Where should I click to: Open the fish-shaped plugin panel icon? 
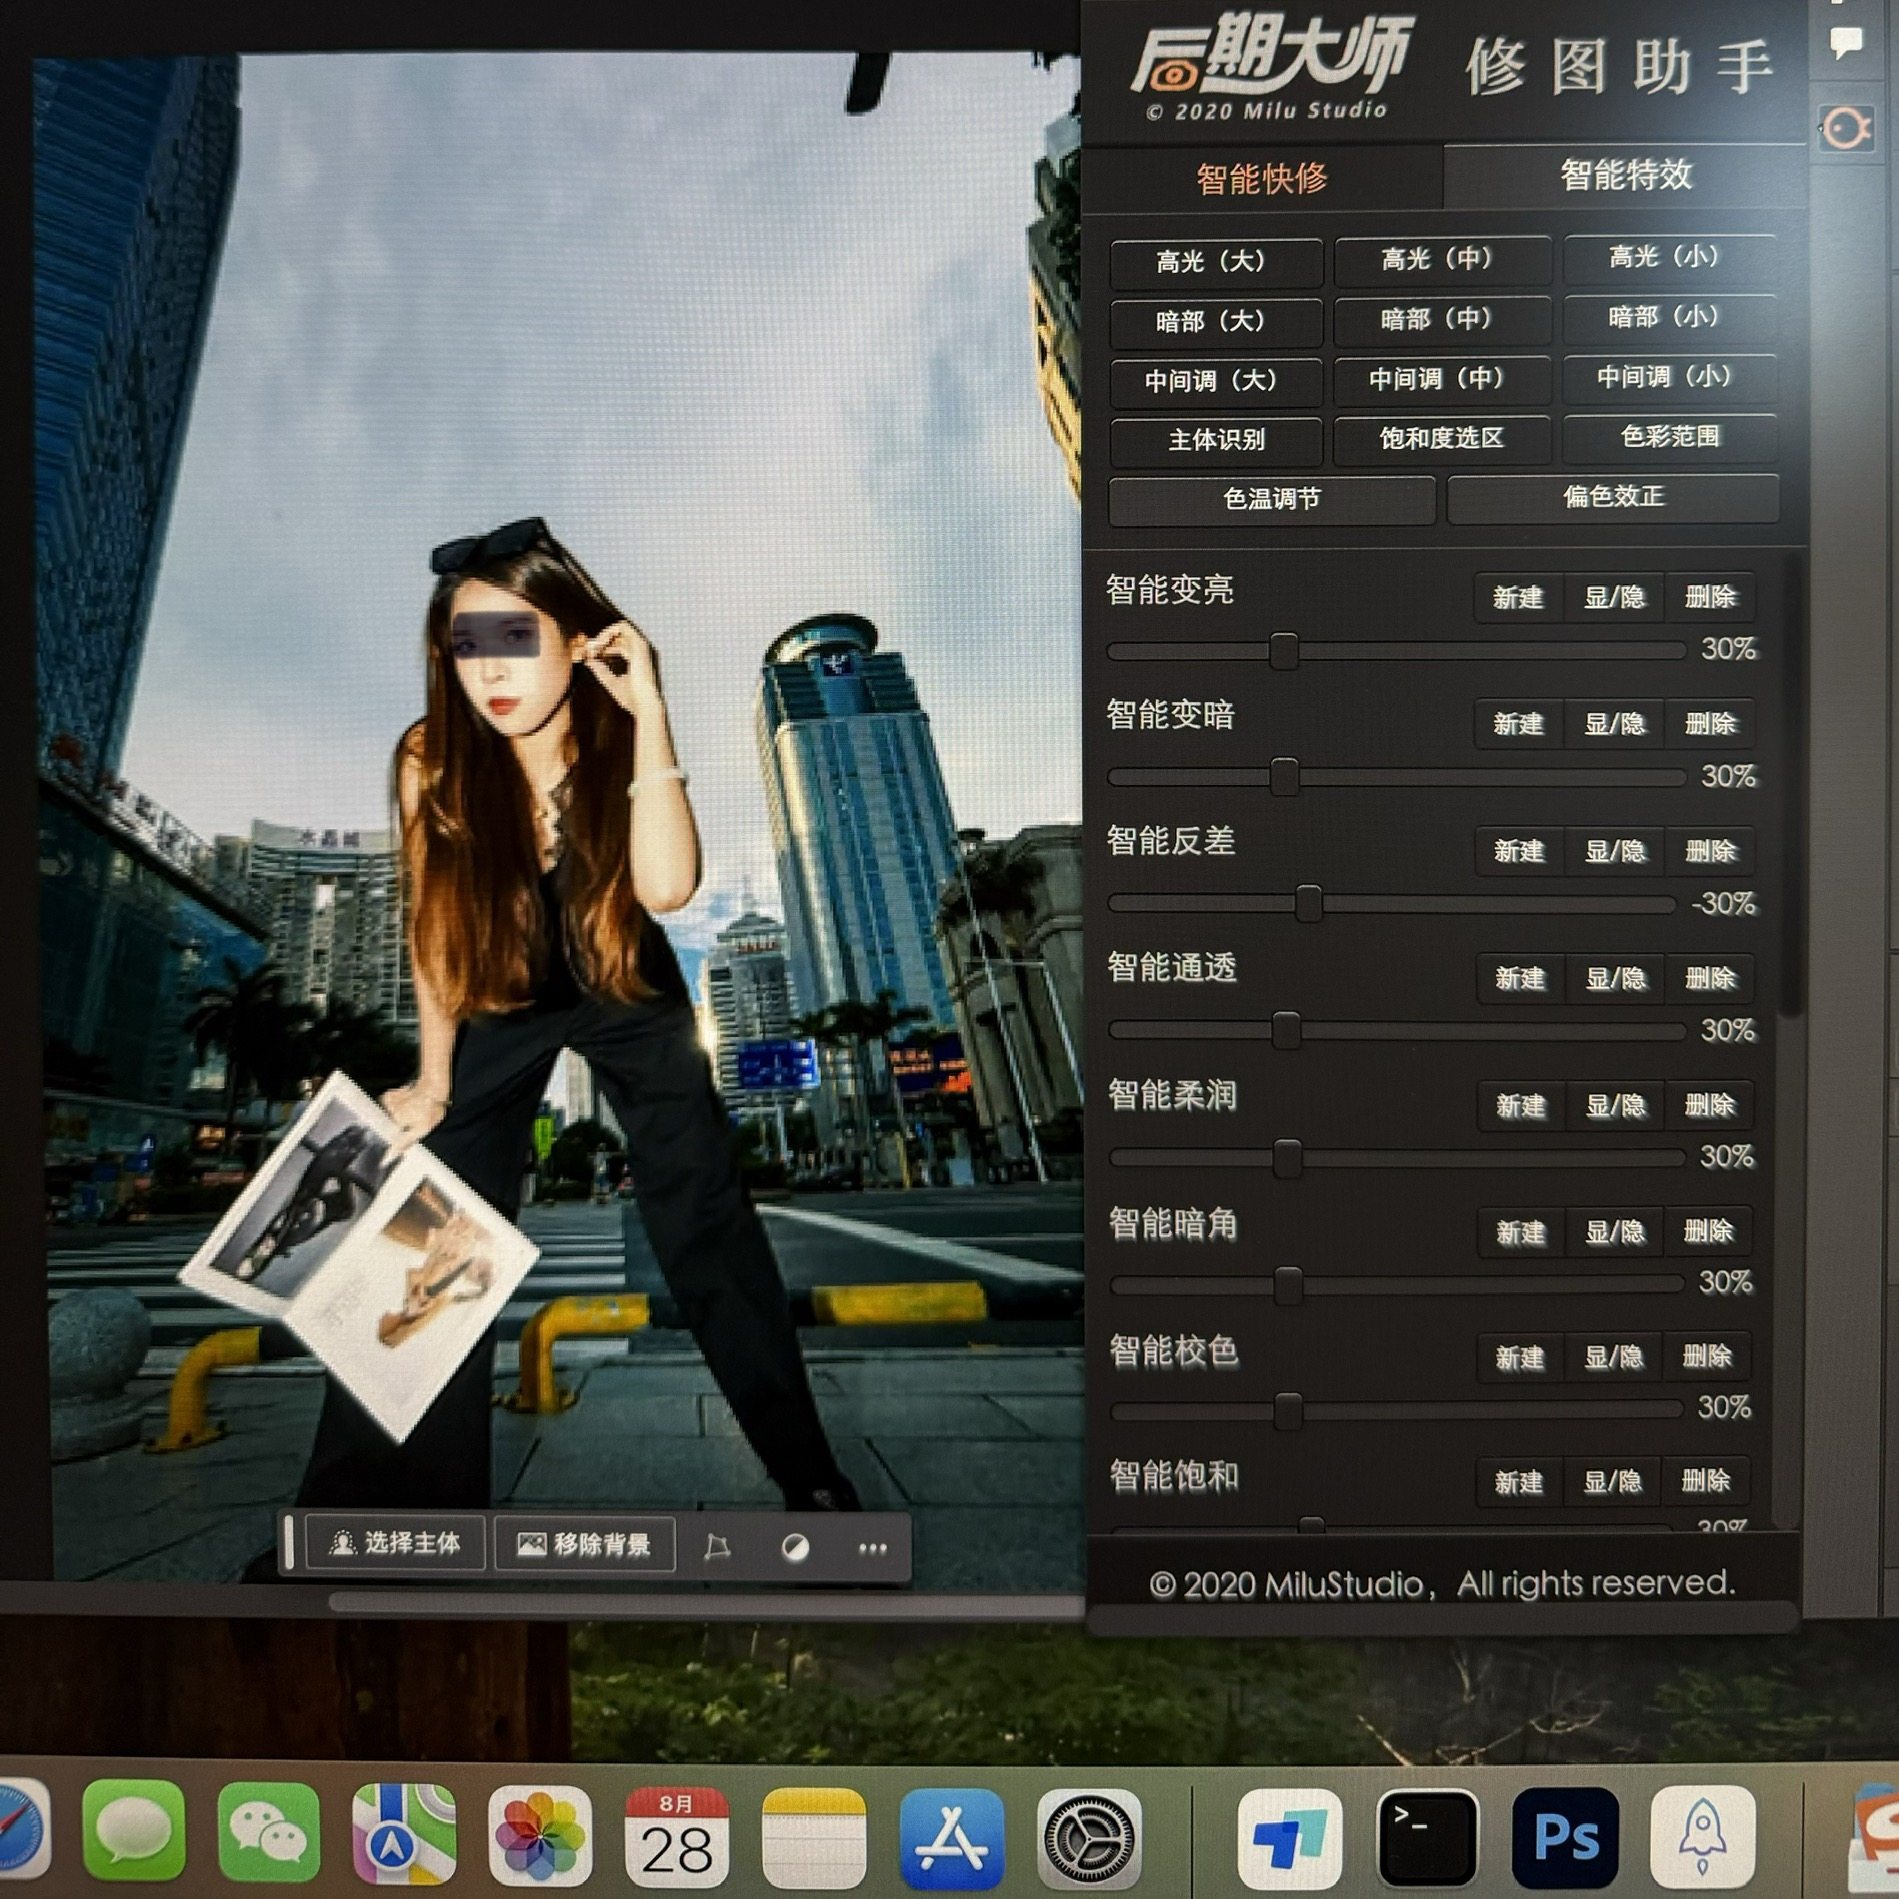pos(1846,128)
